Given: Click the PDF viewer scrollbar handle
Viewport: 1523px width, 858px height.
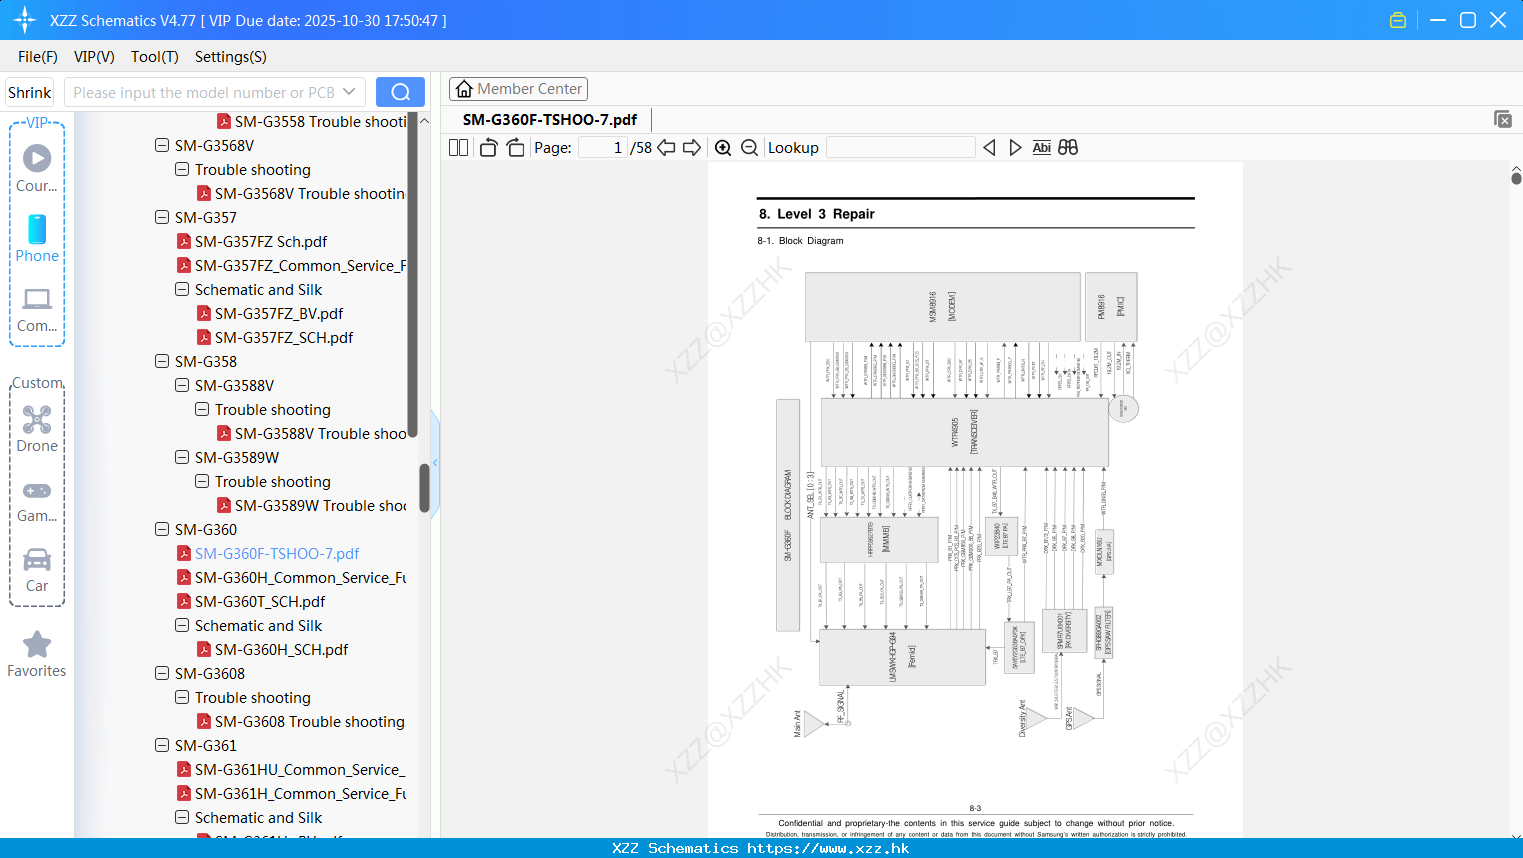Looking at the screenshot, I should click(x=1516, y=178).
